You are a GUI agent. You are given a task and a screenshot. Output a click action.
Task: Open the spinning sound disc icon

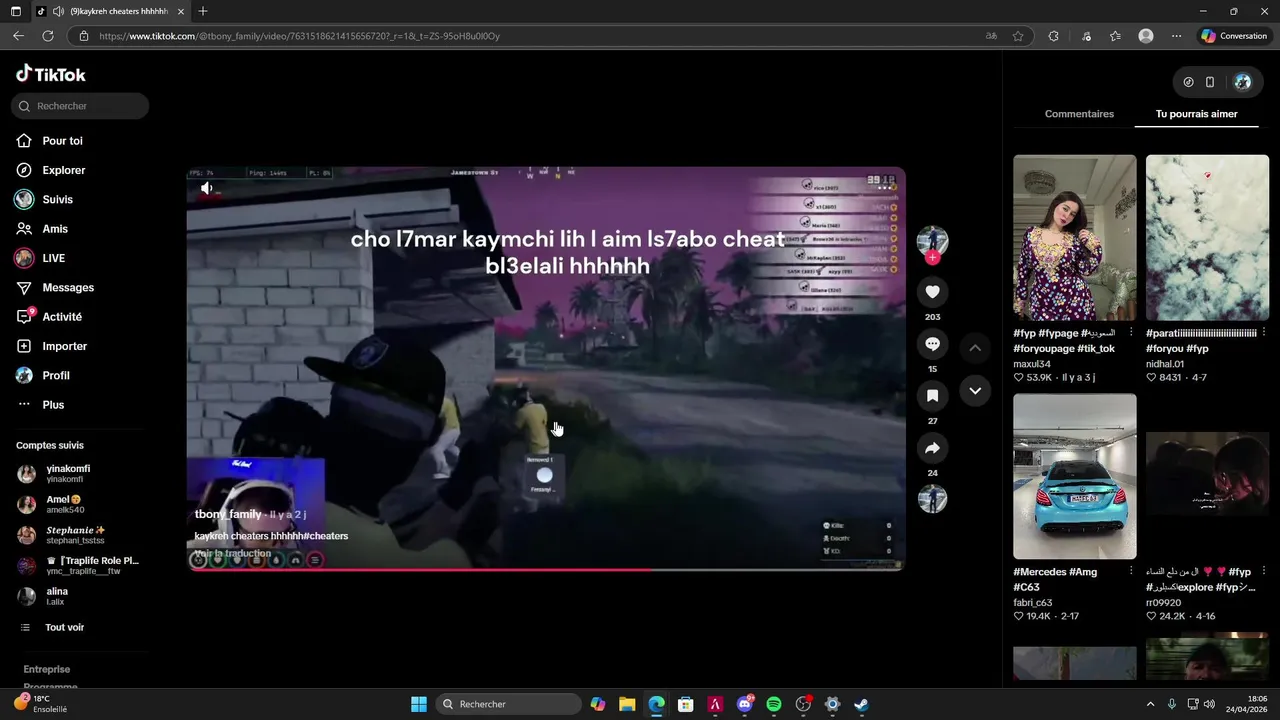[x=932, y=499]
